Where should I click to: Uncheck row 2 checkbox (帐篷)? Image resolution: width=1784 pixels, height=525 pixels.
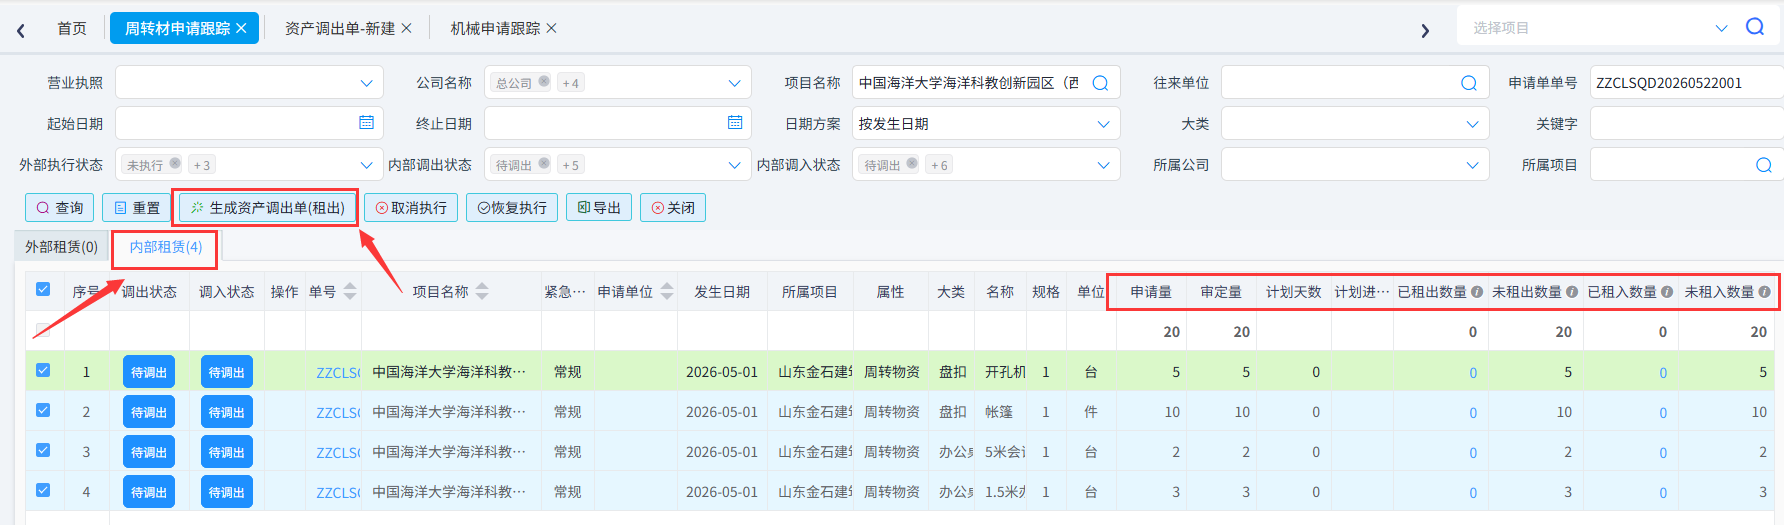(x=43, y=410)
